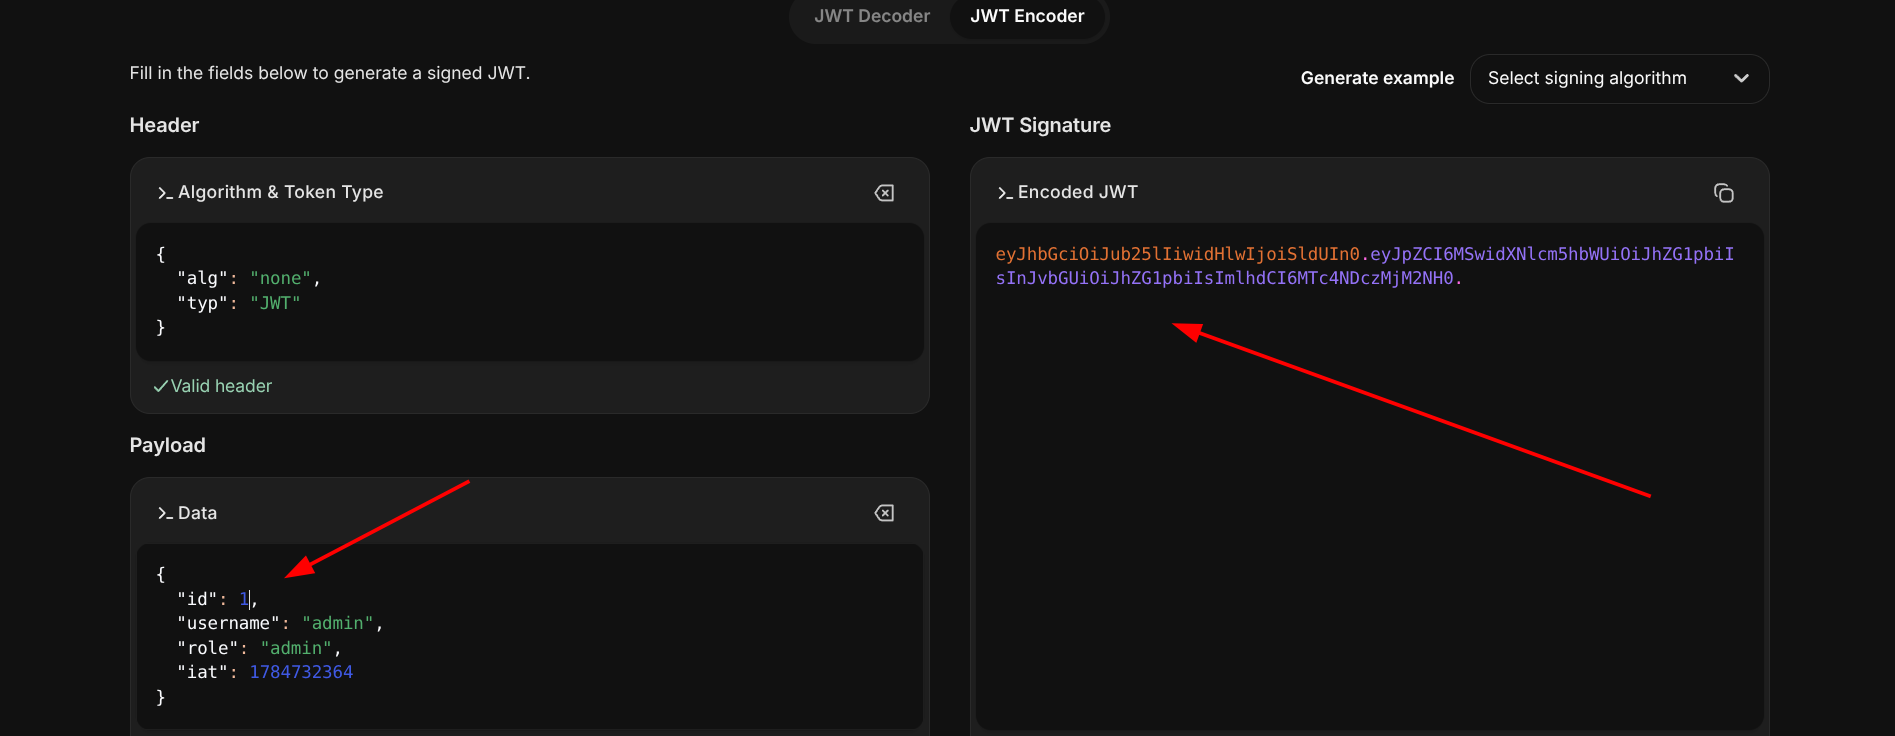Click the Valid header status text
This screenshot has height=736, width=1895.
coord(221,386)
